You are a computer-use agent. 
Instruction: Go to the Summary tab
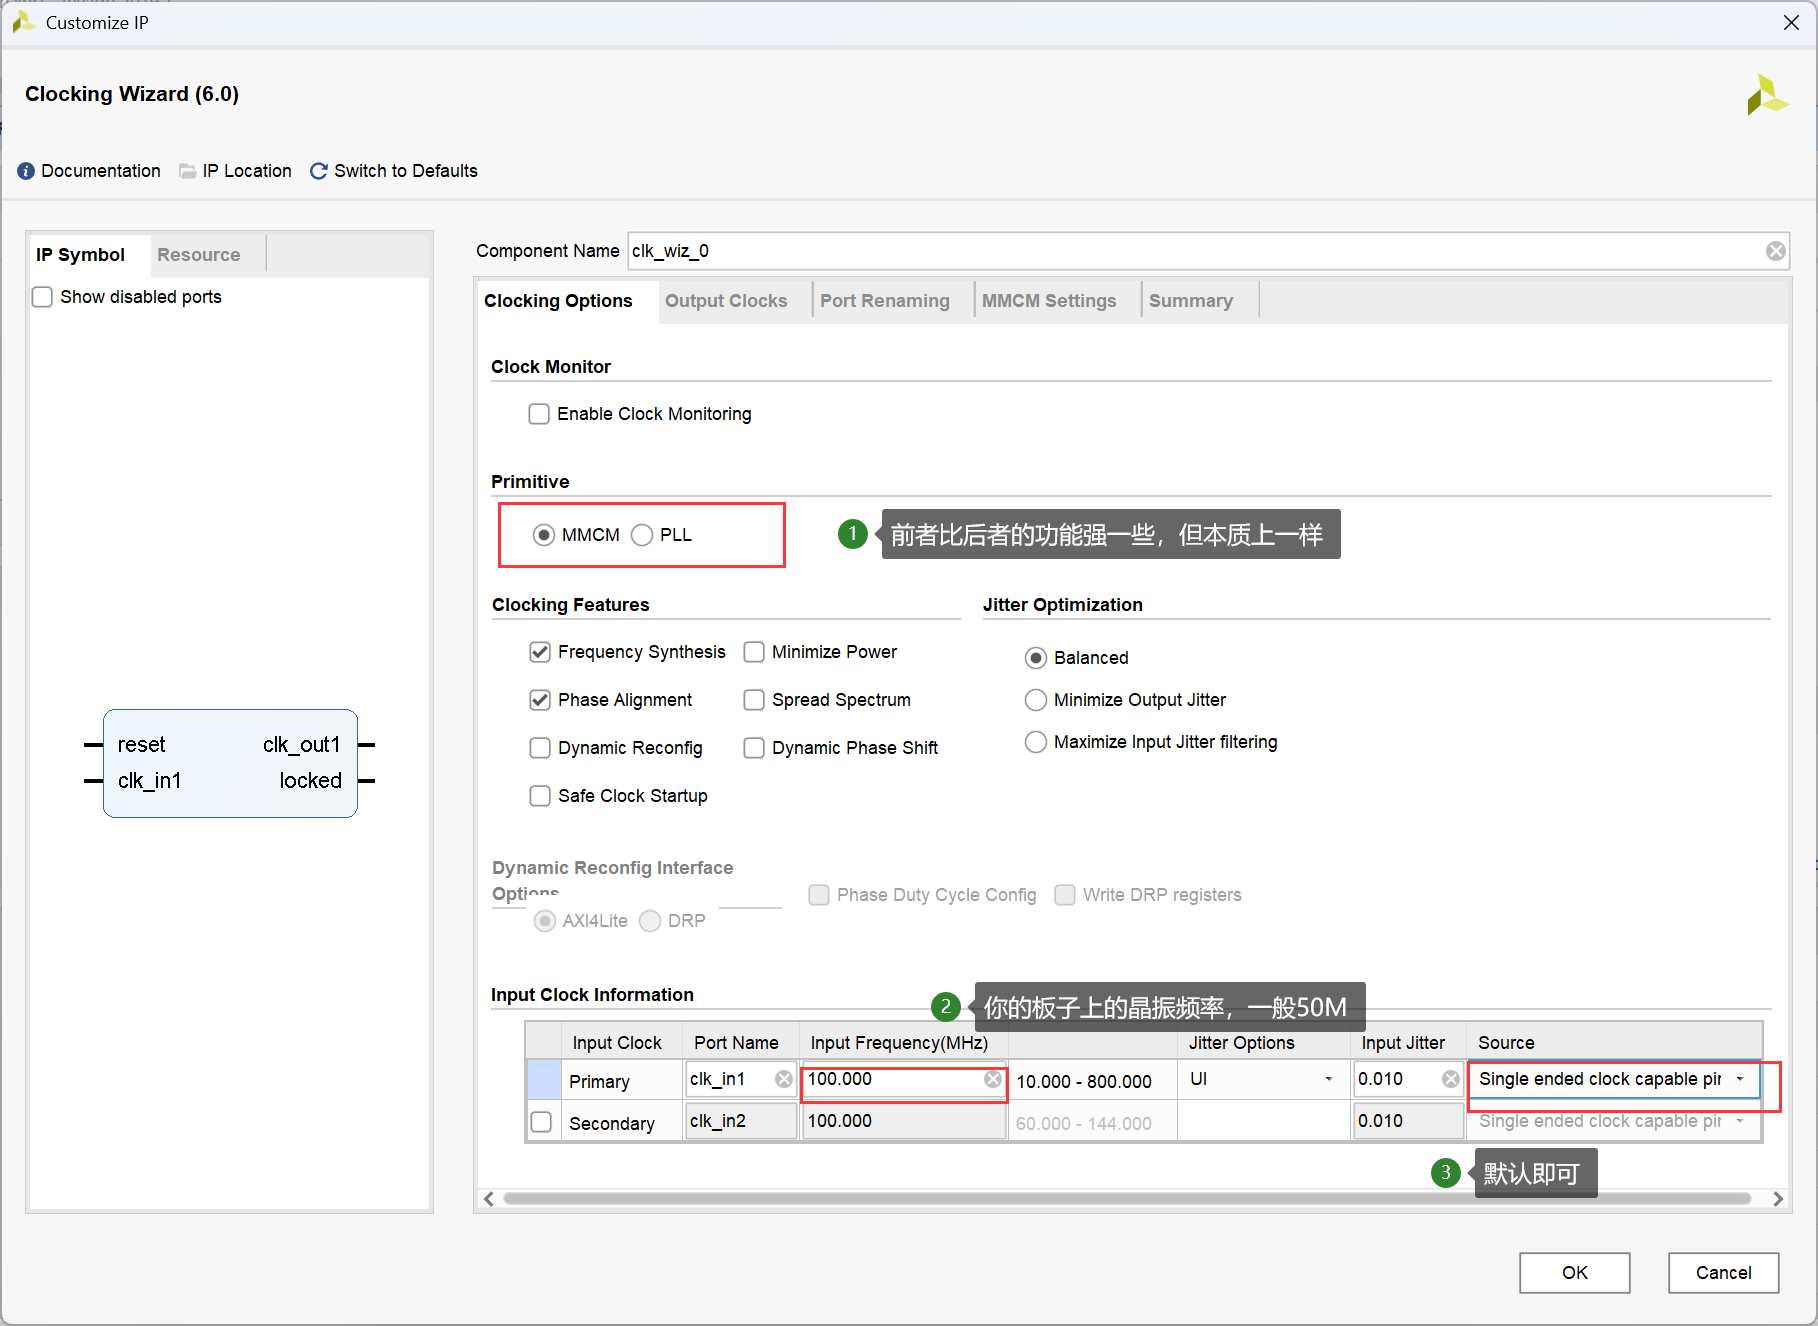tap(1191, 301)
